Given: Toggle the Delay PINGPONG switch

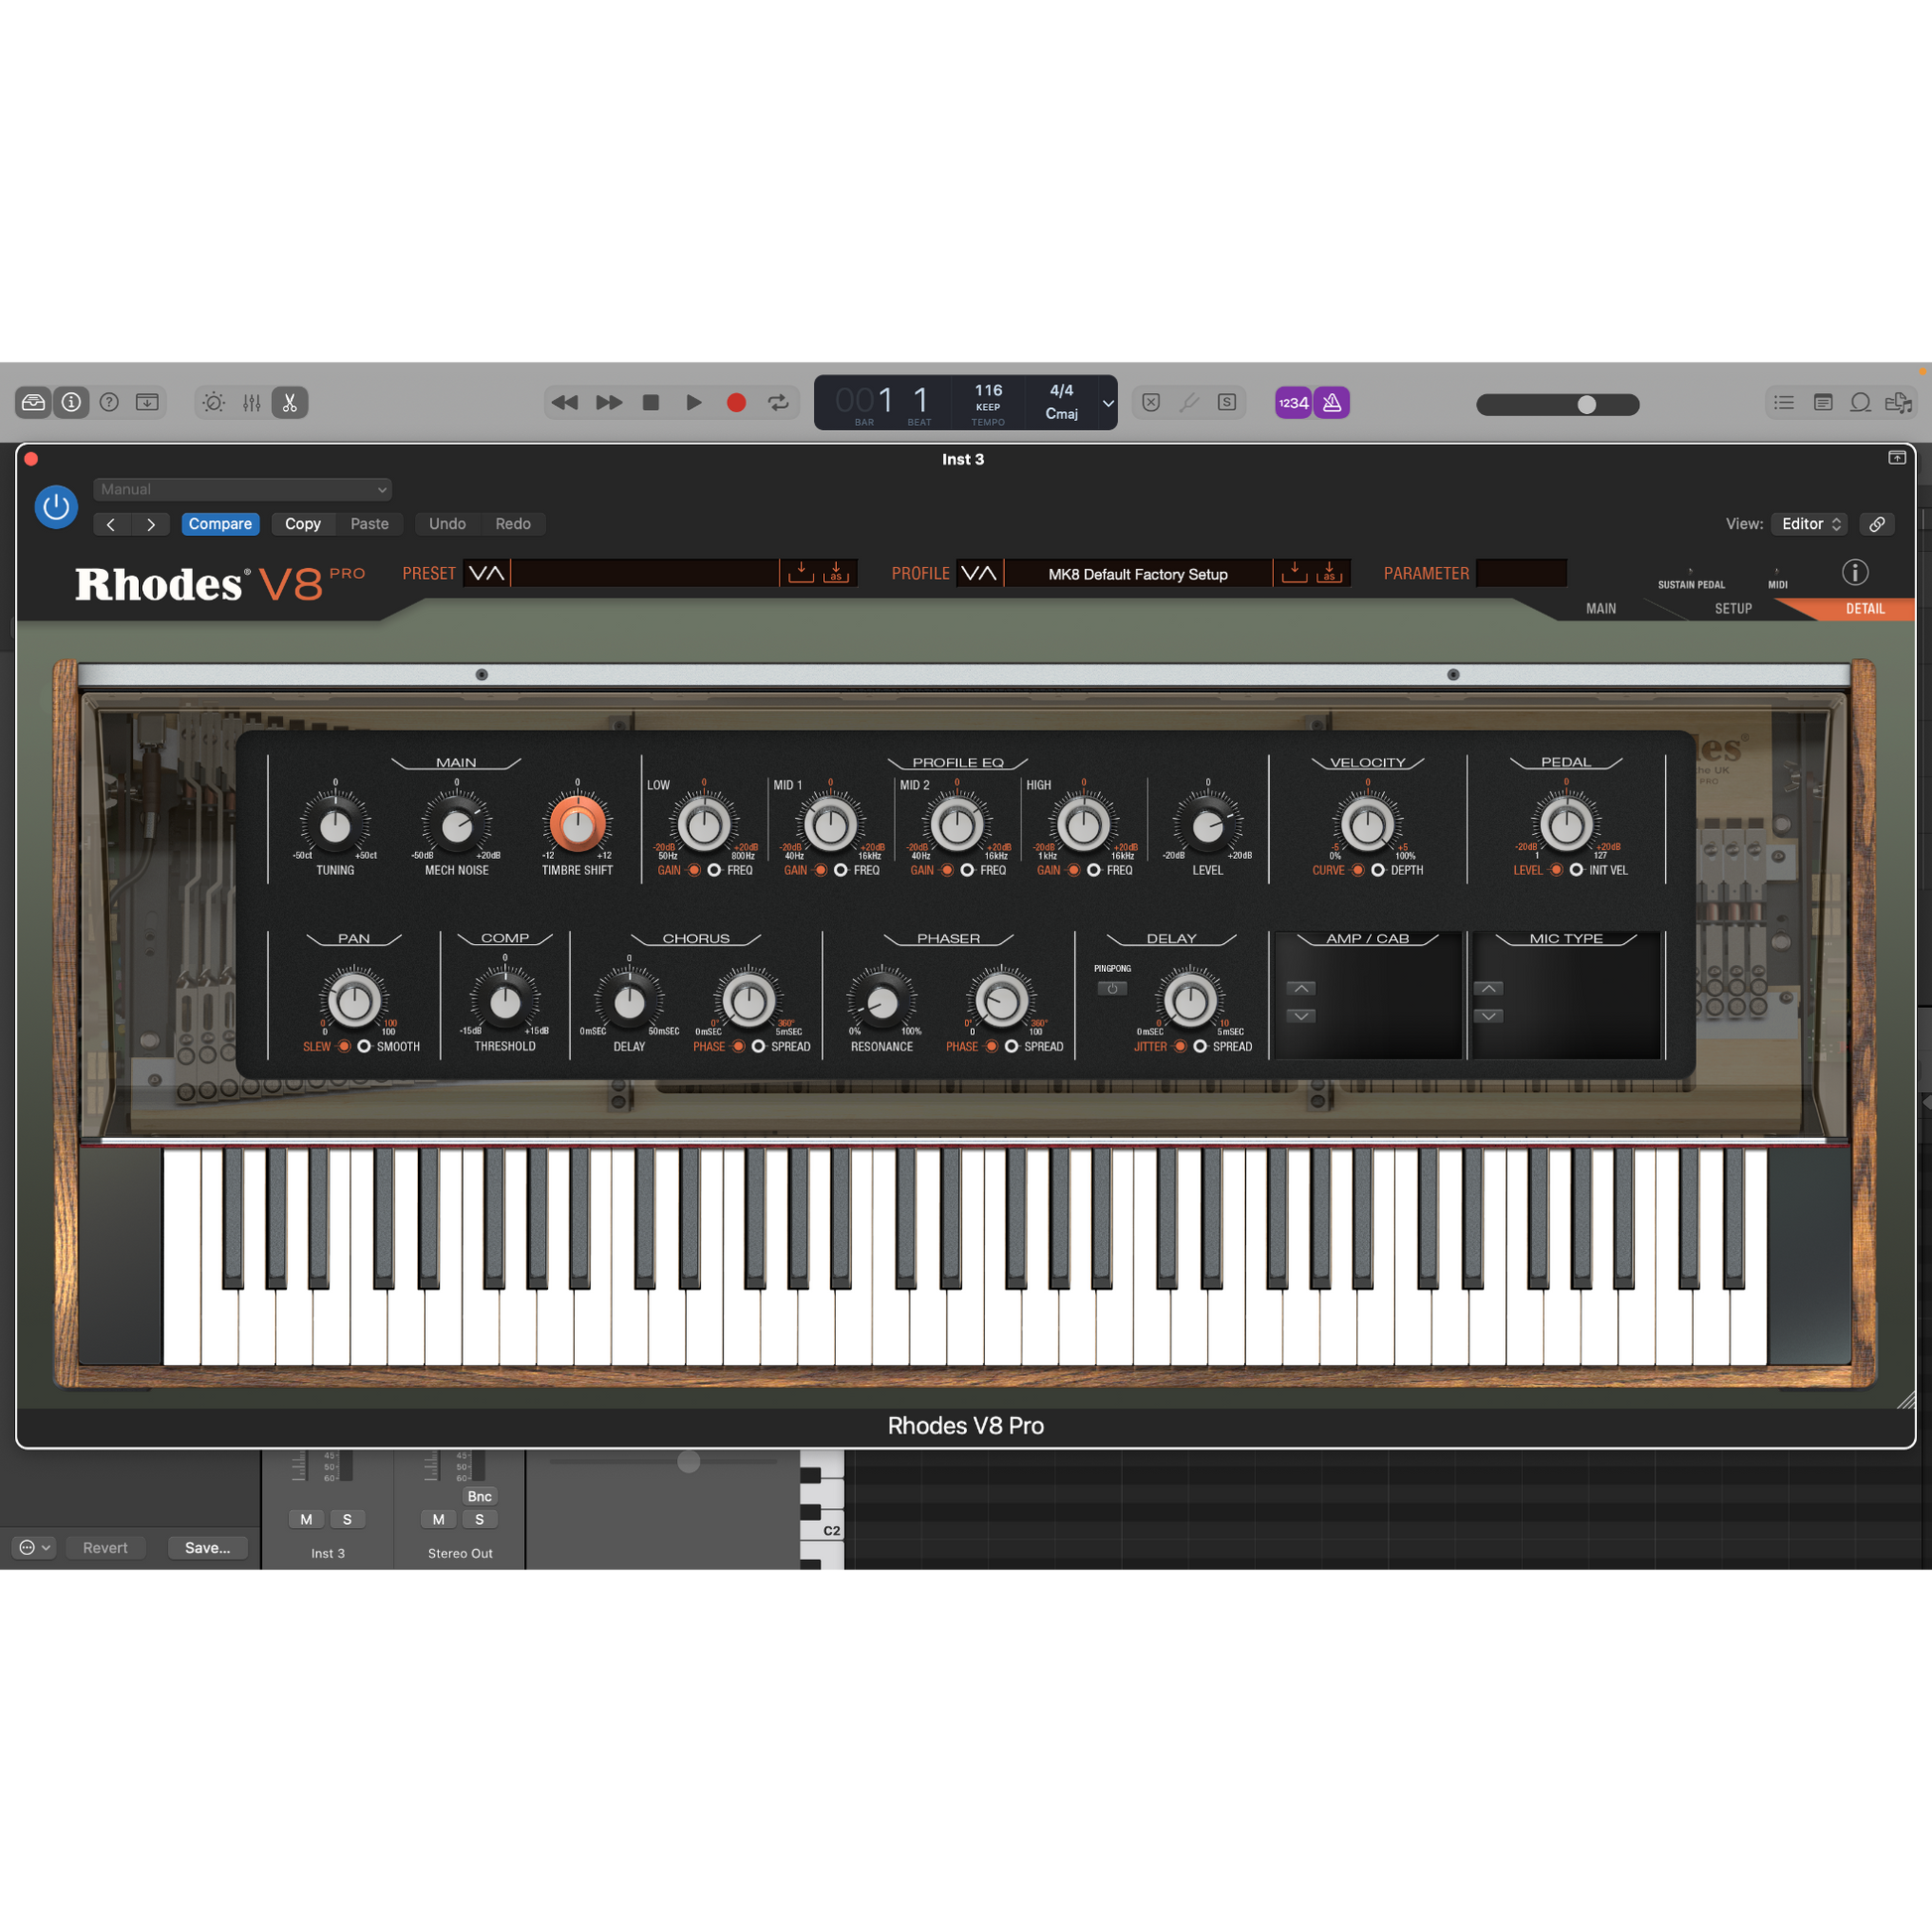Looking at the screenshot, I should click(x=1112, y=989).
